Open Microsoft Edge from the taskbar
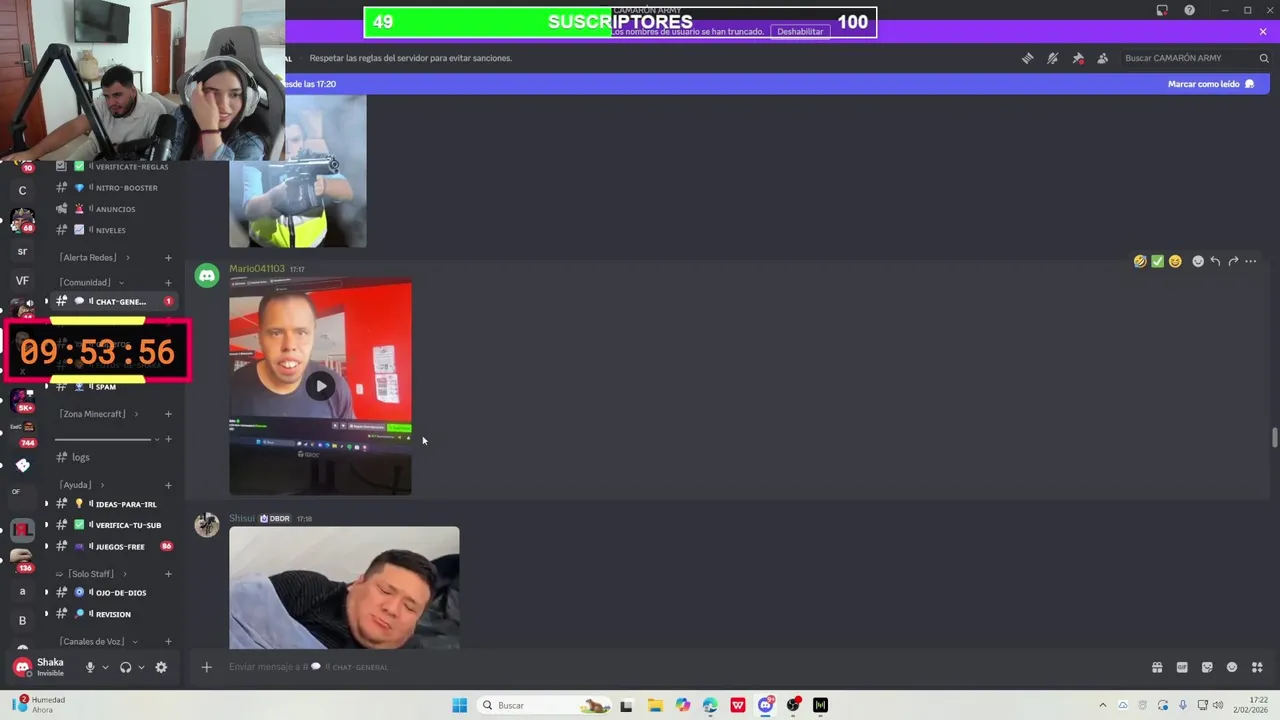1280x720 pixels. (x=710, y=705)
